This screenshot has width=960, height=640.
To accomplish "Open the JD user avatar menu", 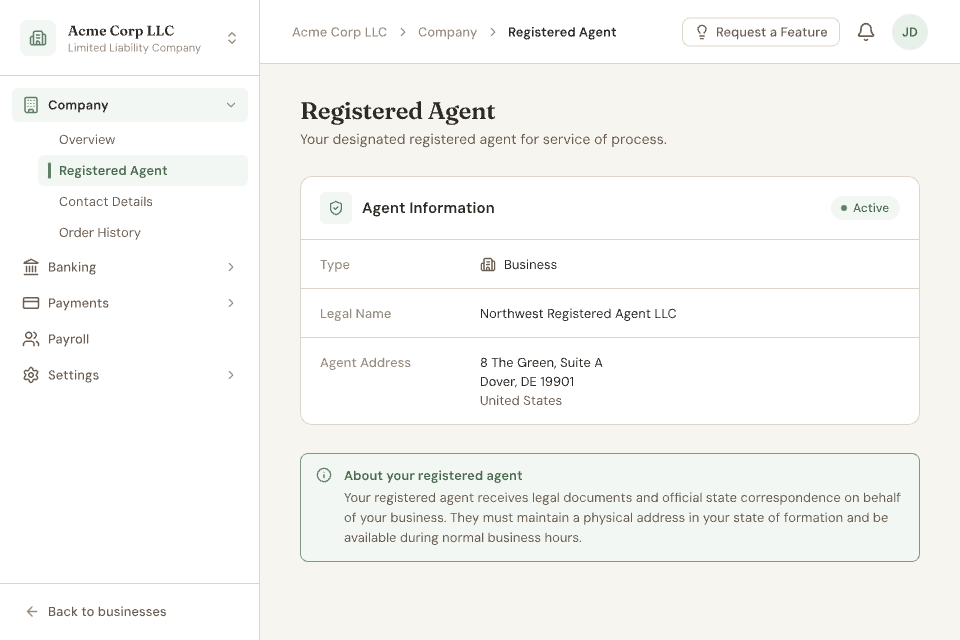I will 909,32.
